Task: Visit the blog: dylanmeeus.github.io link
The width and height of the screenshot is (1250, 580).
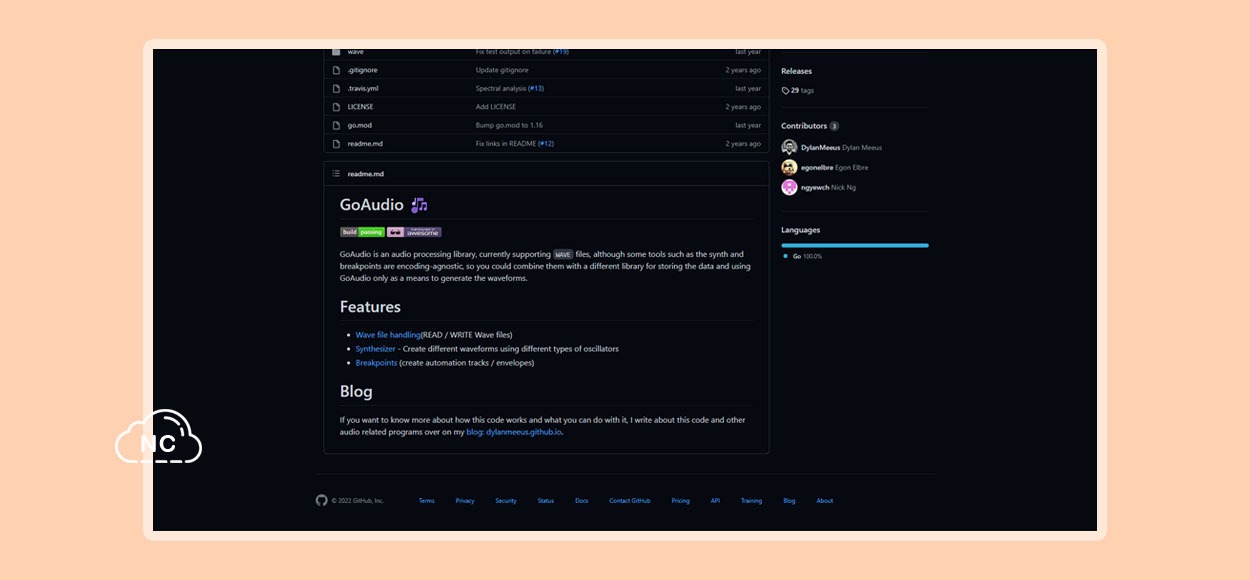Action: 514,432
